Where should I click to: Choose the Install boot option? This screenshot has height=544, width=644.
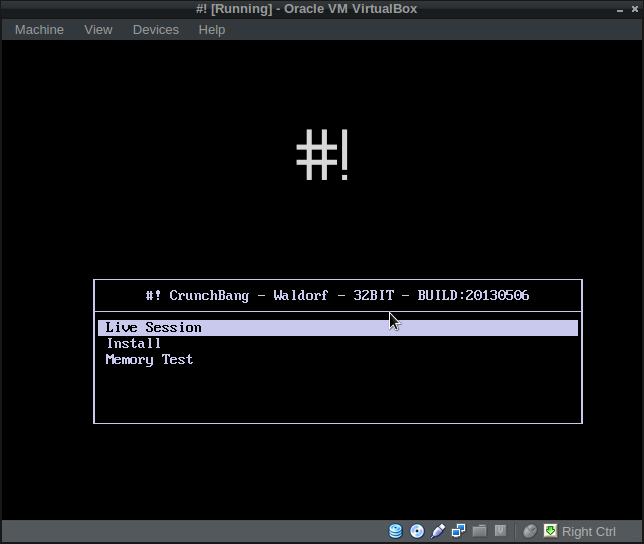[x=134, y=344]
